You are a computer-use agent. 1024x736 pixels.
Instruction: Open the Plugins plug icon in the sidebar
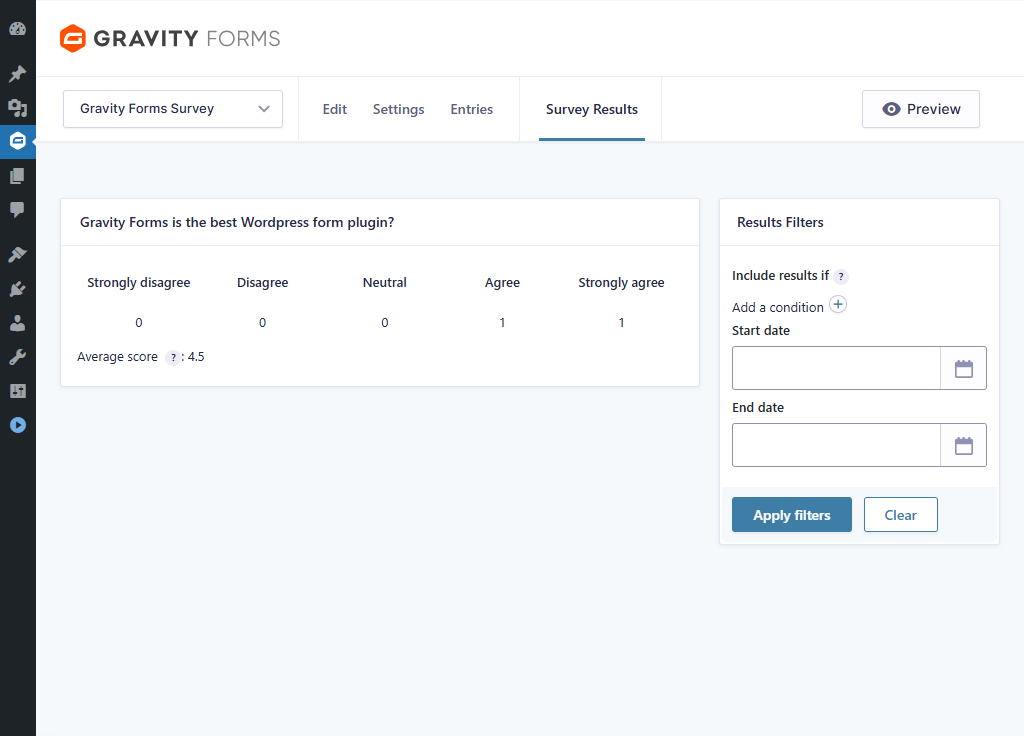tap(17, 289)
